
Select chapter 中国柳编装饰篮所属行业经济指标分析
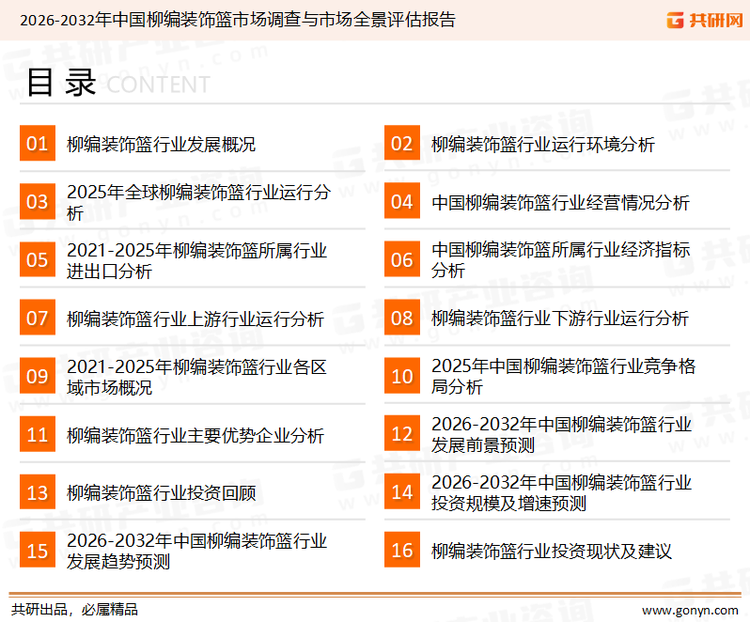[561, 260]
